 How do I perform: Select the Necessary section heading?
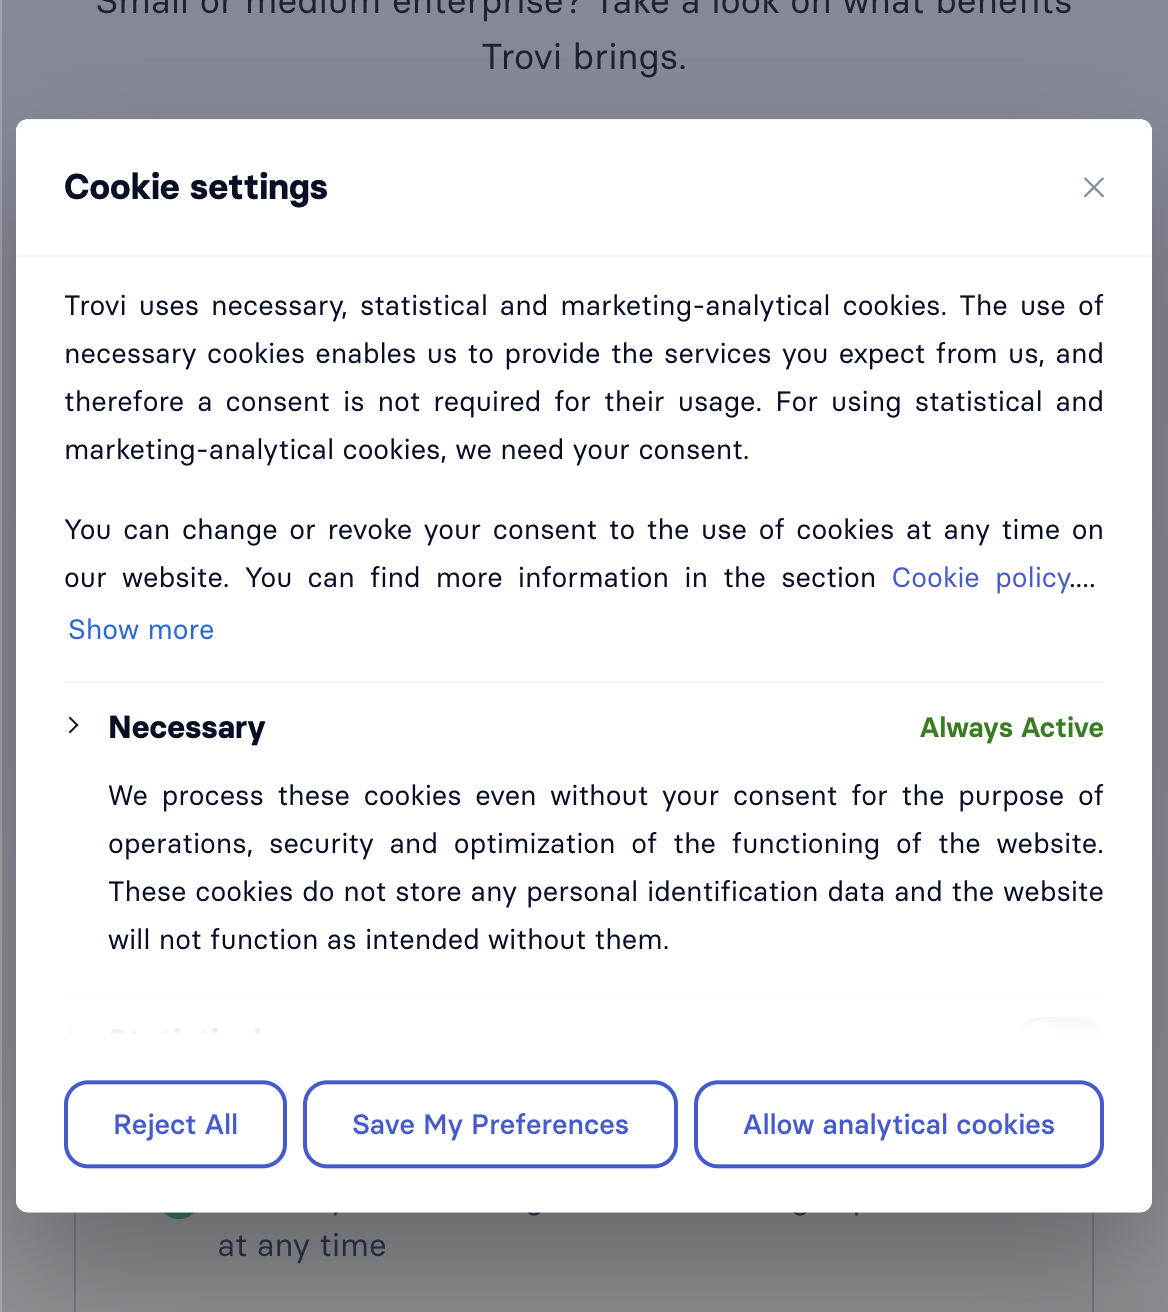tap(187, 728)
